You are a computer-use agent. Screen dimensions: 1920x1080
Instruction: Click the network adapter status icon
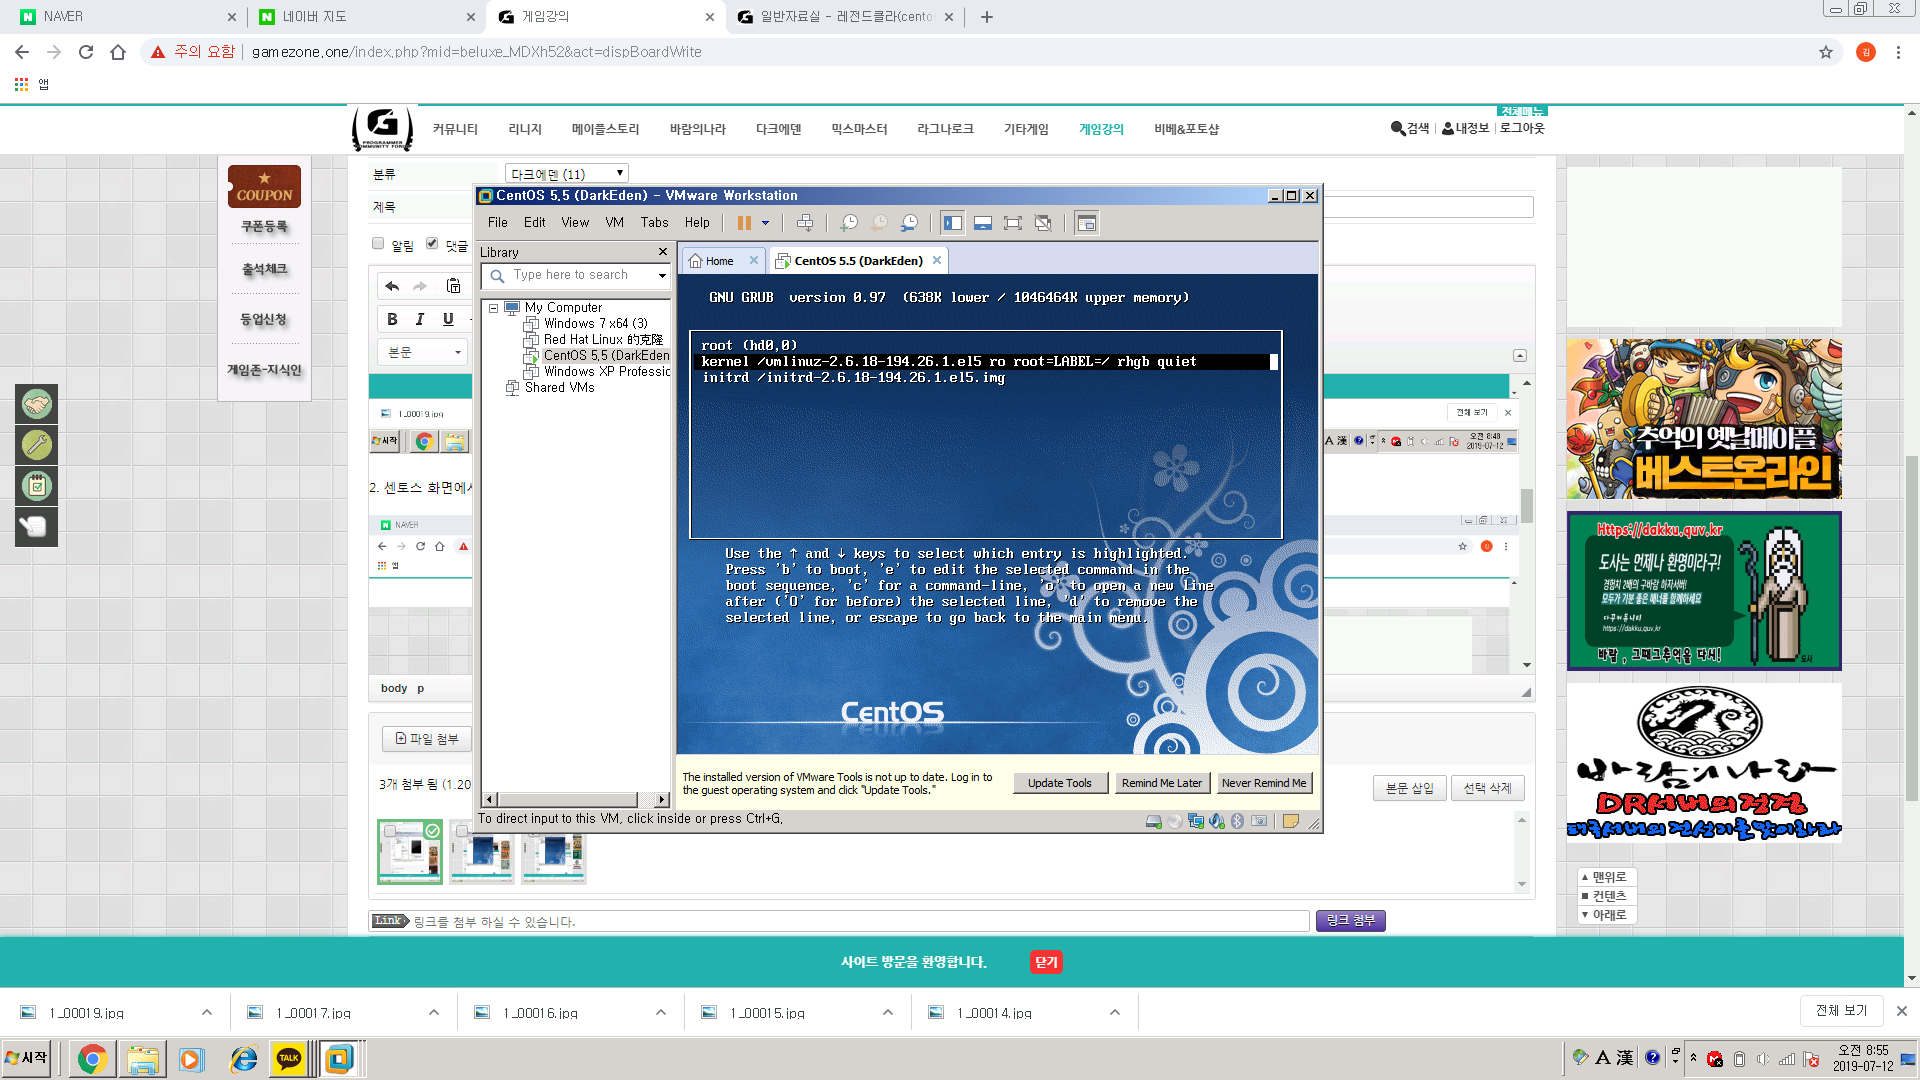[x=1195, y=821]
